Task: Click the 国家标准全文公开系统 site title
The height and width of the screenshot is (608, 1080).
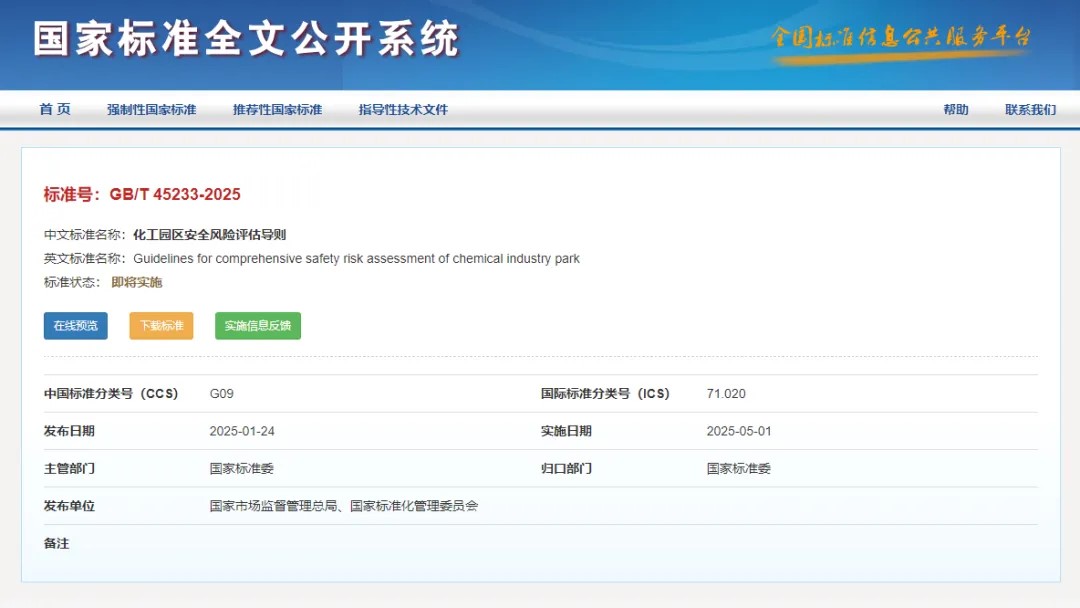Action: (x=246, y=39)
